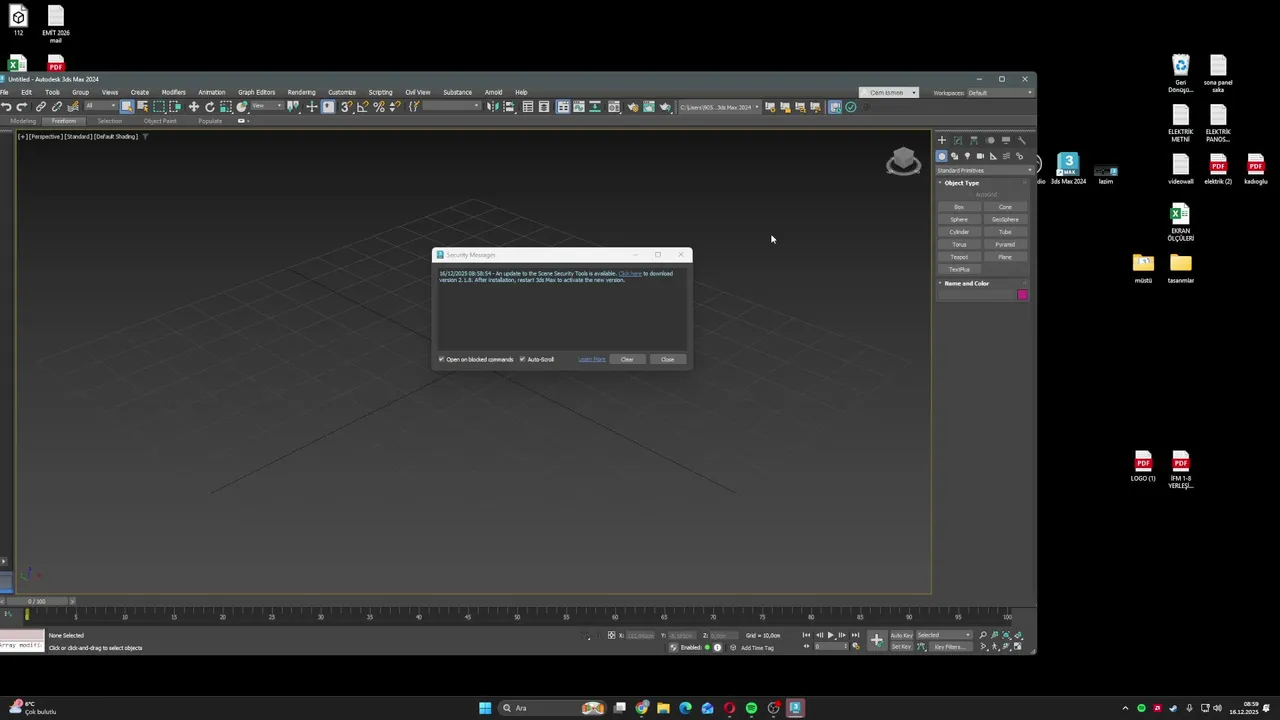
Task: Click the Mirror tool icon
Action: point(491,106)
